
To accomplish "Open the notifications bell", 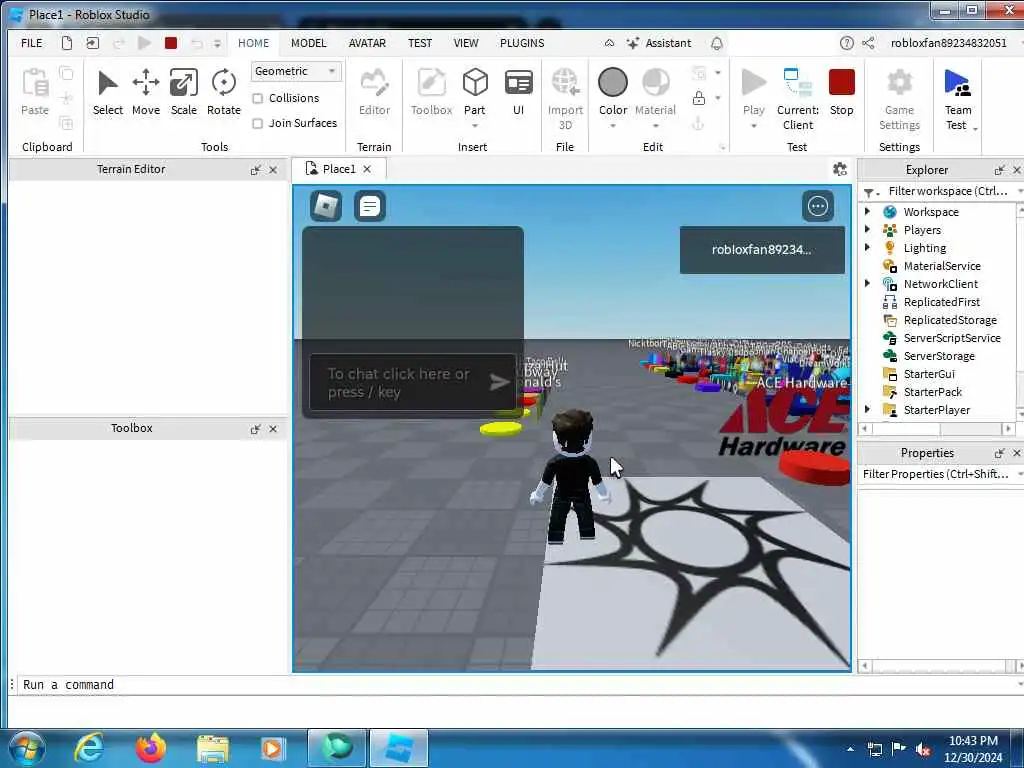I will (716, 43).
